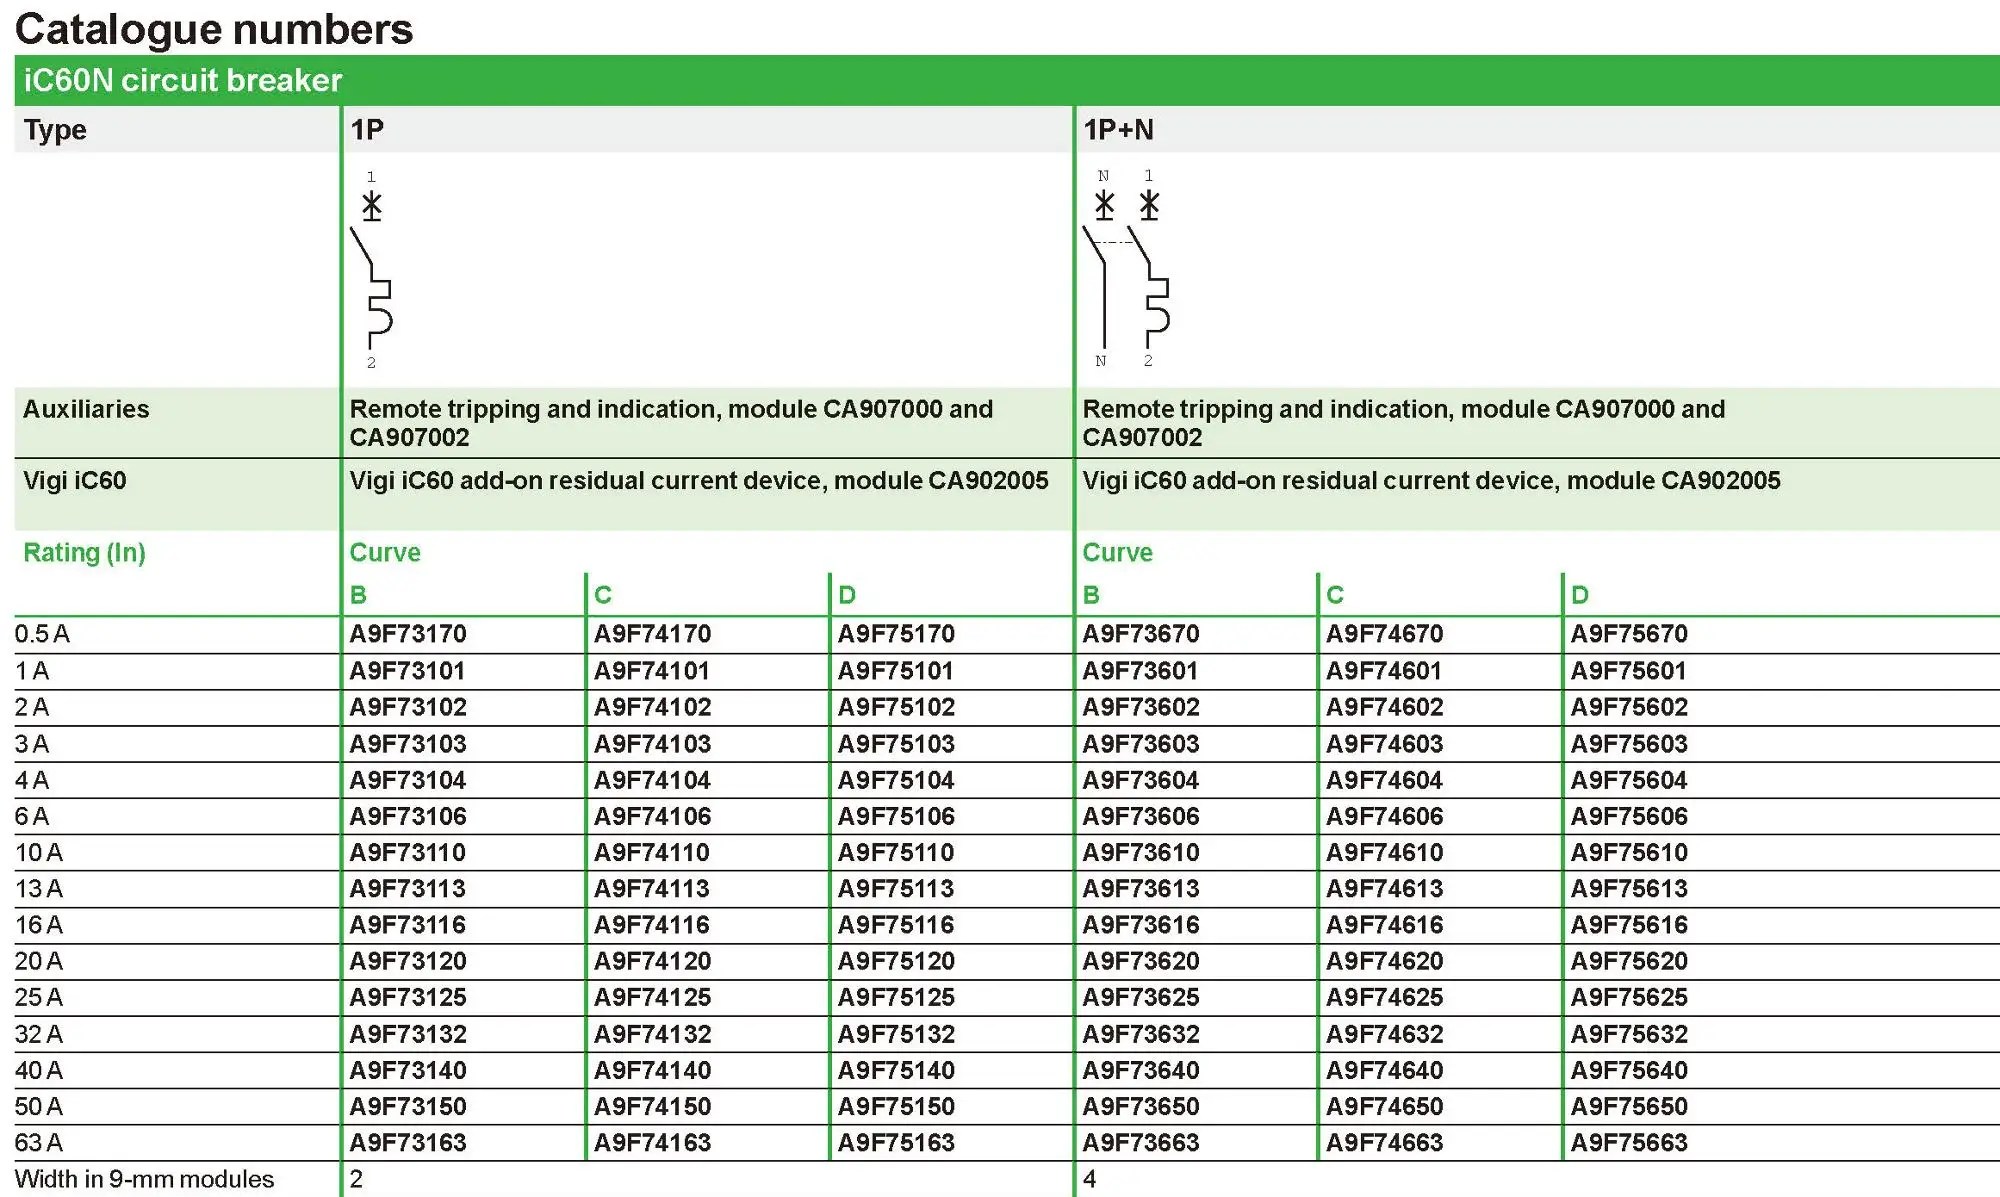This screenshot has height=1197, width=2000.
Task: Select catalogue number A9F73603
Action: point(1141,744)
